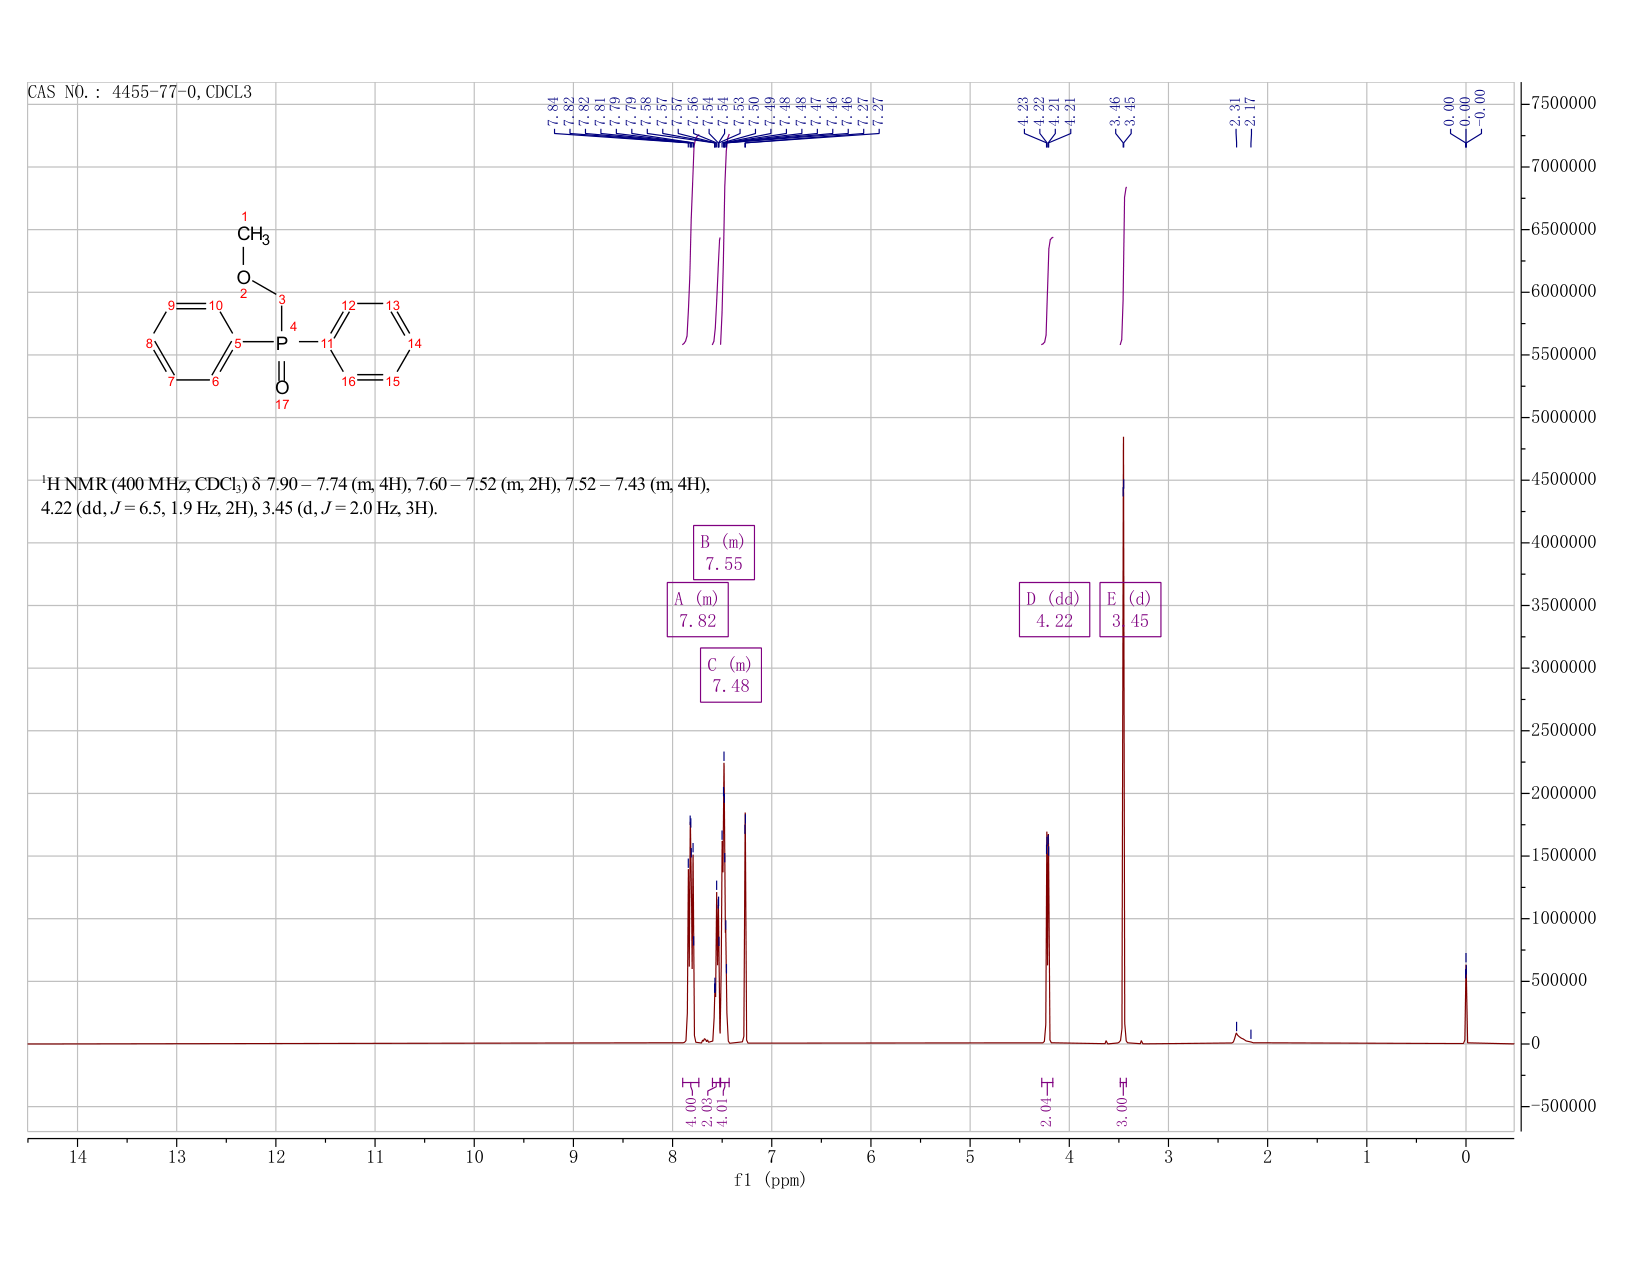Viewport: 1650px width, 1275px height.
Task: Select multiplet box D (dd) 4.22
Action: (1054, 610)
